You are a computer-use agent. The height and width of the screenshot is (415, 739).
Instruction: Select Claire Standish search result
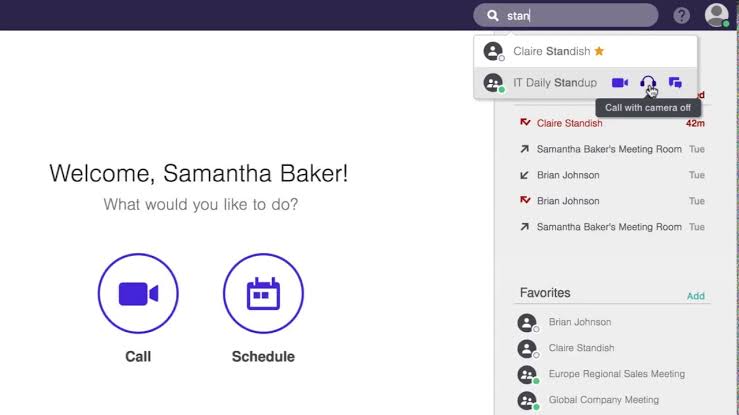[585, 51]
